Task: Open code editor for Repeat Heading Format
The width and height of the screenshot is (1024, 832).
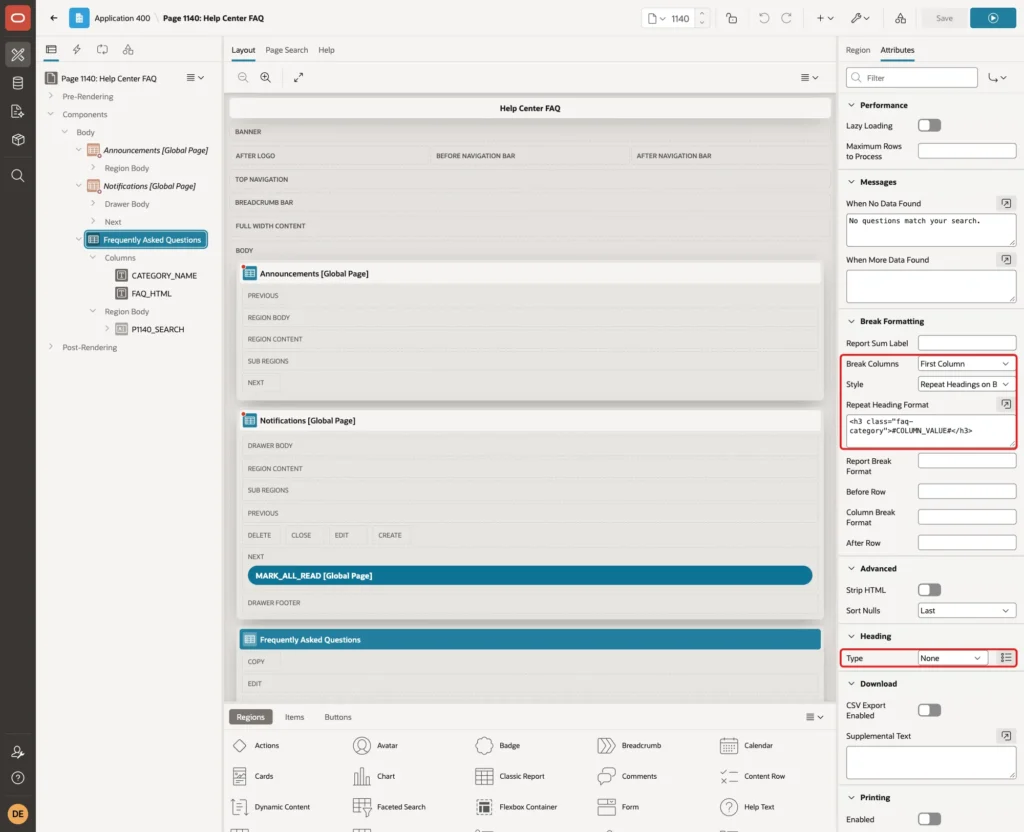Action: click(x=1006, y=404)
